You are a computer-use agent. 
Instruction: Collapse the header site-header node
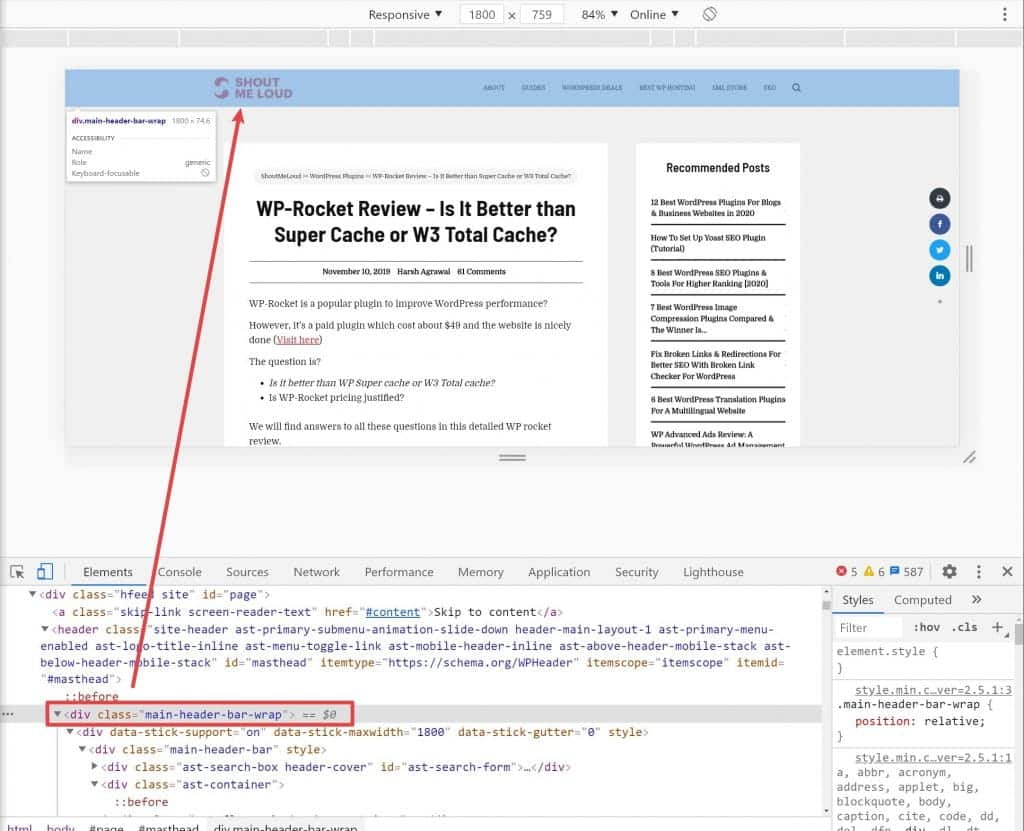(44, 629)
